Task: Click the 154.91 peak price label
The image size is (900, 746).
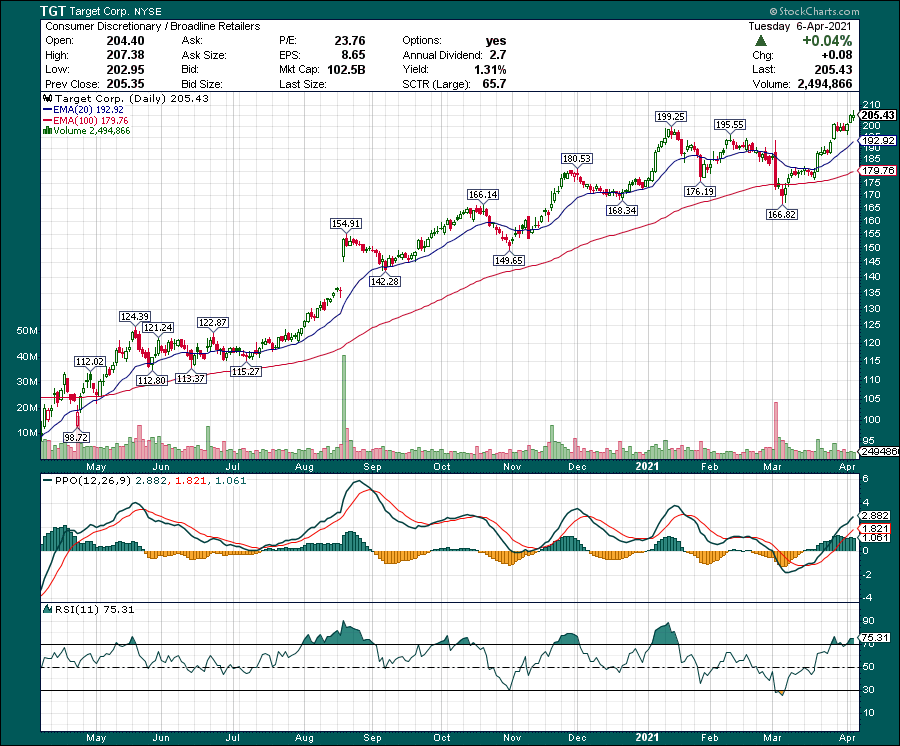Action: click(x=346, y=224)
